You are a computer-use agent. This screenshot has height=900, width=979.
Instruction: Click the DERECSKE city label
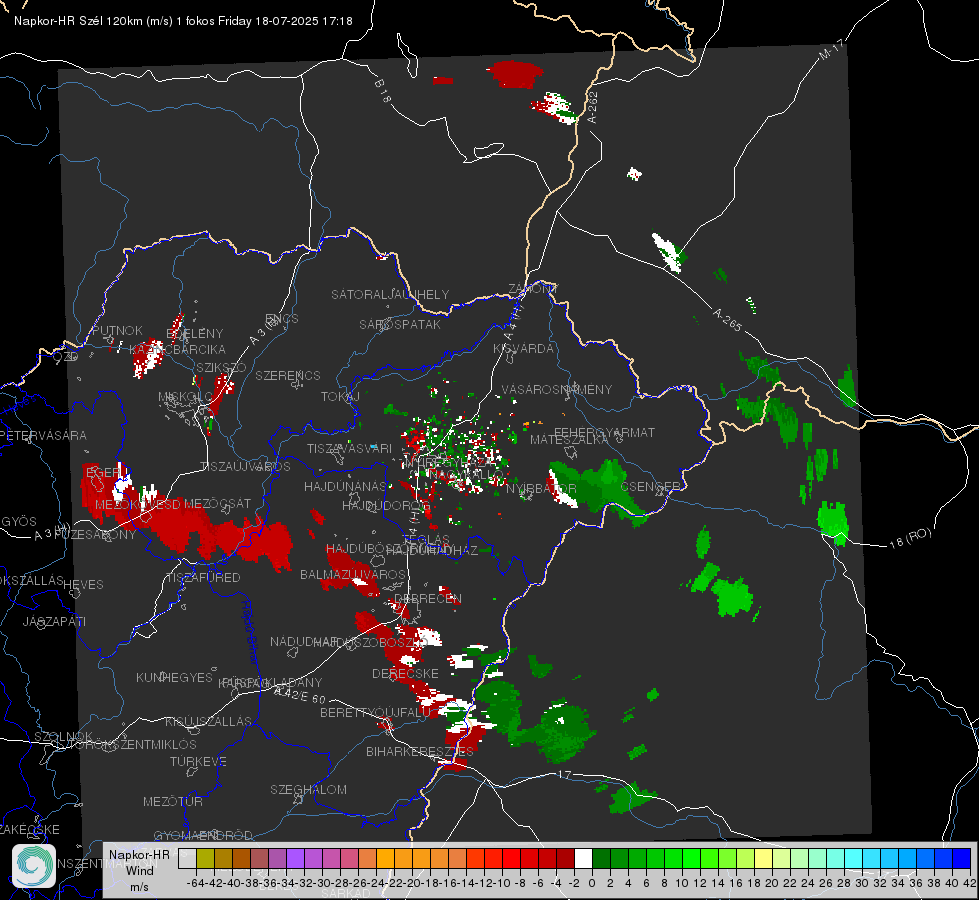click(405, 674)
